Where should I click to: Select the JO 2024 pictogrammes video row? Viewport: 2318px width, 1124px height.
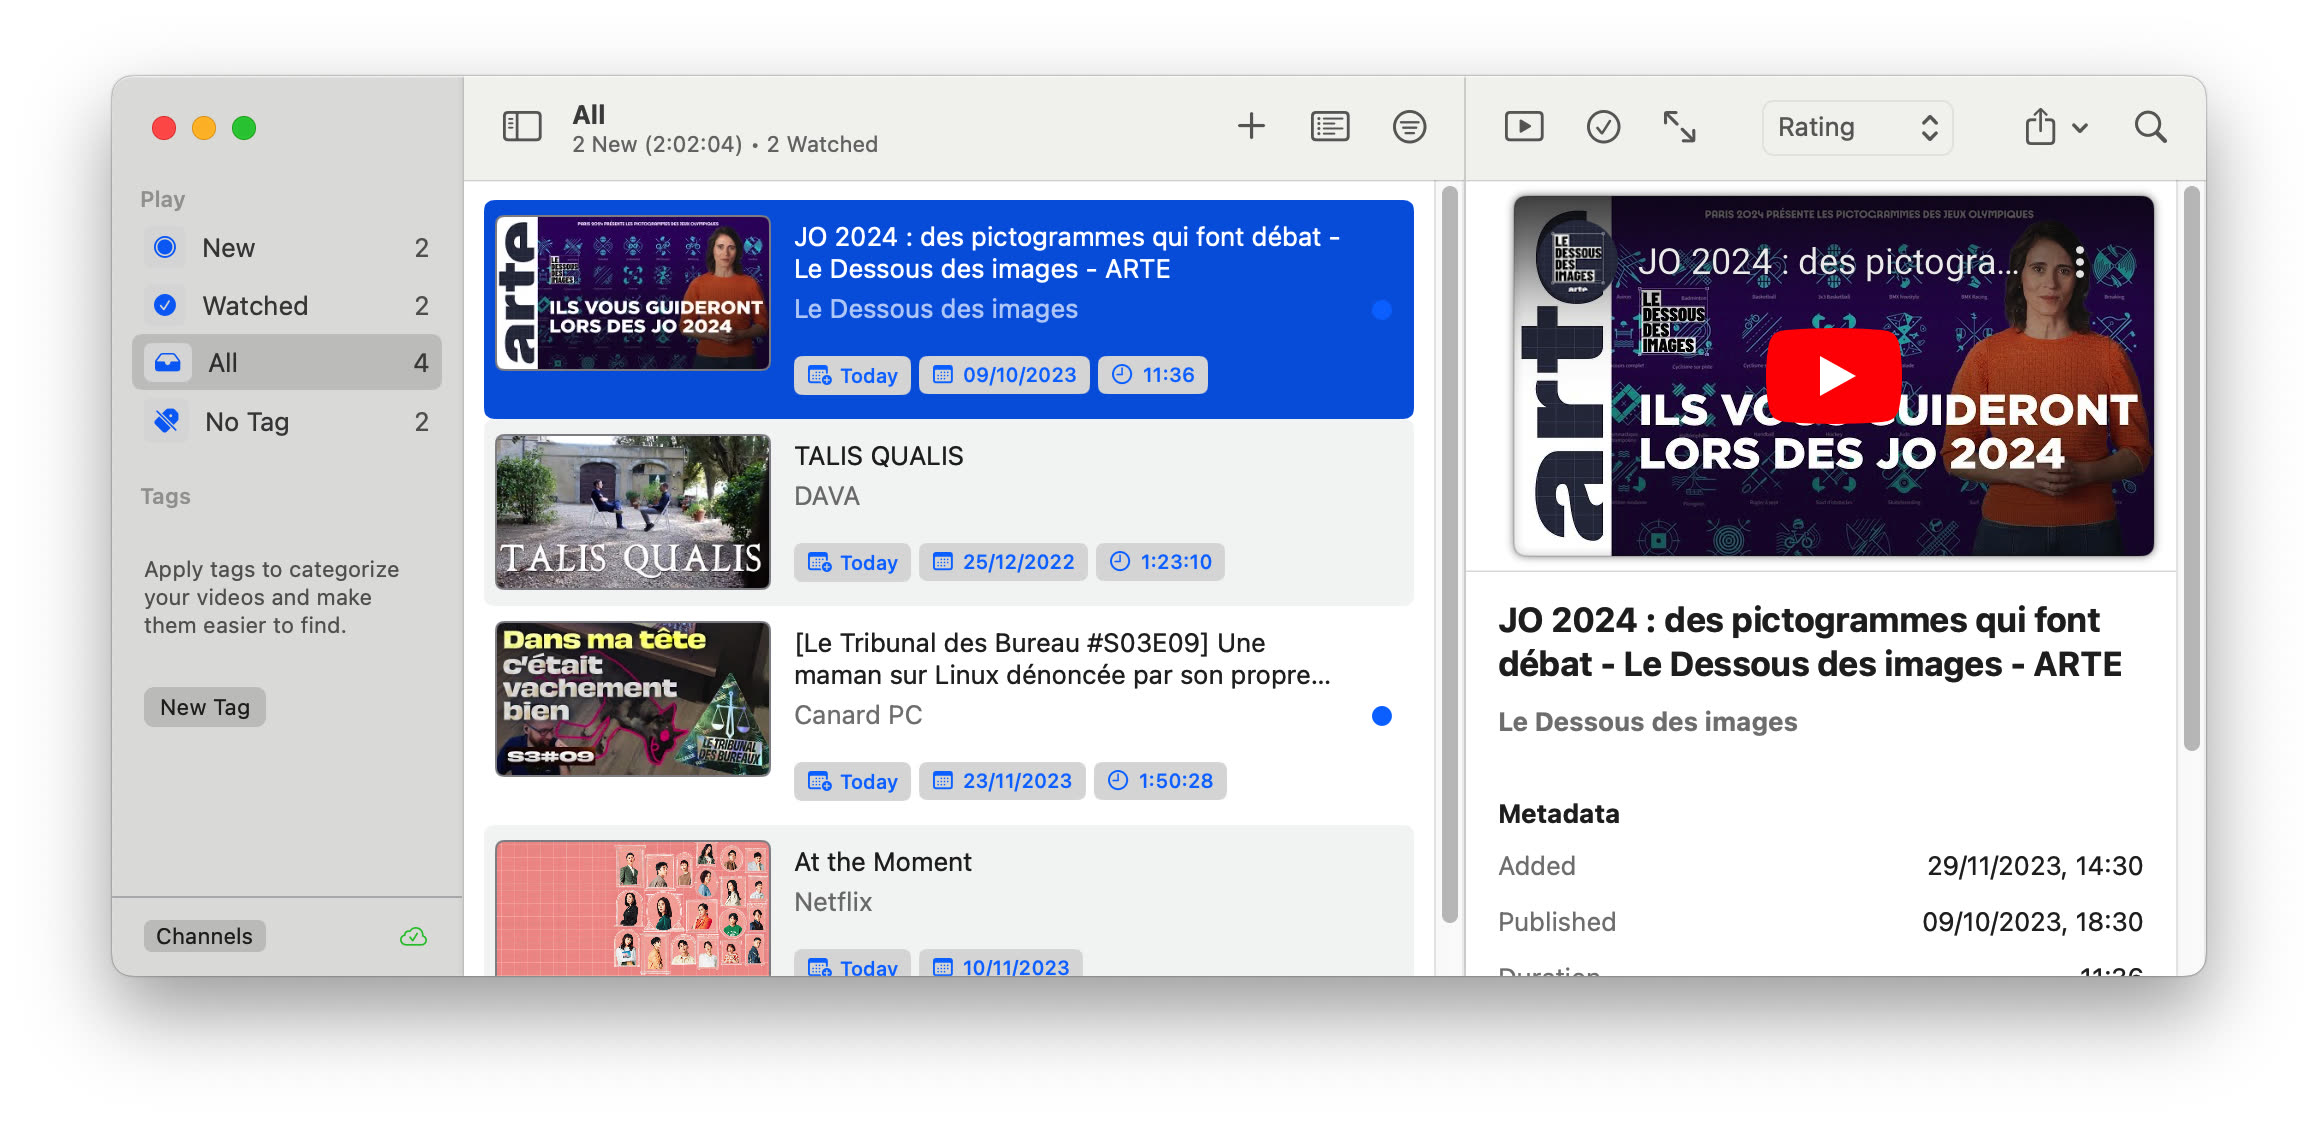point(948,309)
